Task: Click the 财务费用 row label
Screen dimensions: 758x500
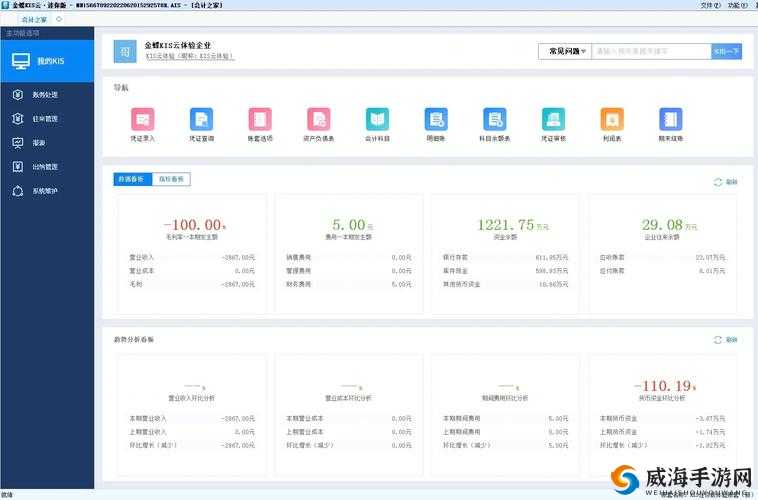Action: (298, 284)
